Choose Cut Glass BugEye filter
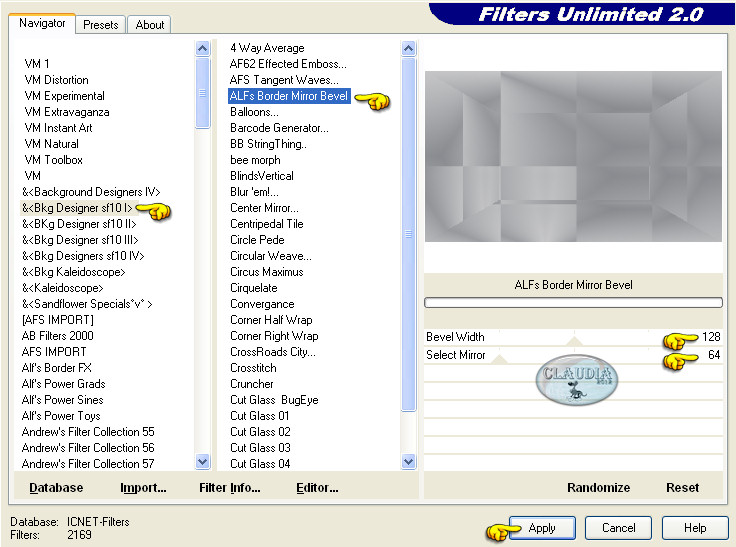 (274, 400)
